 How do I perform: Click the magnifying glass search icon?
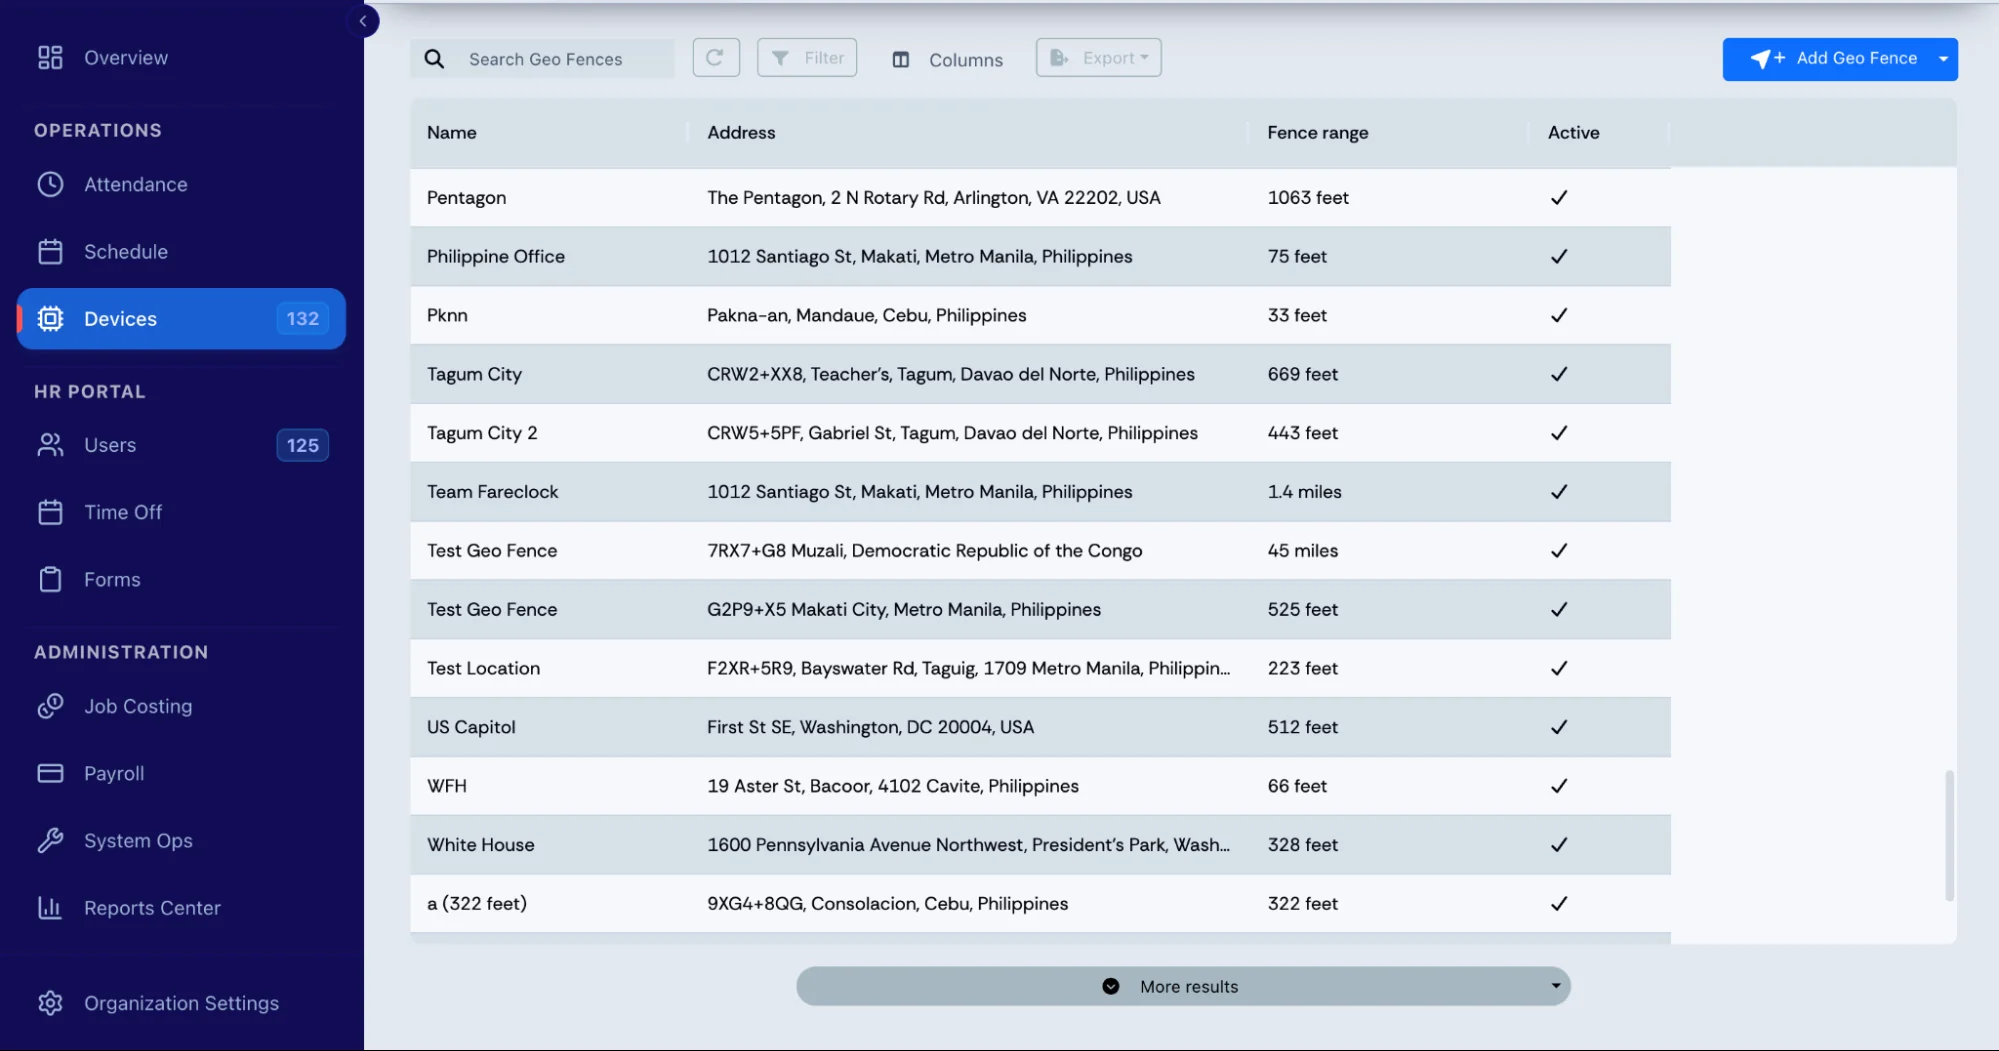pyautogui.click(x=434, y=59)
